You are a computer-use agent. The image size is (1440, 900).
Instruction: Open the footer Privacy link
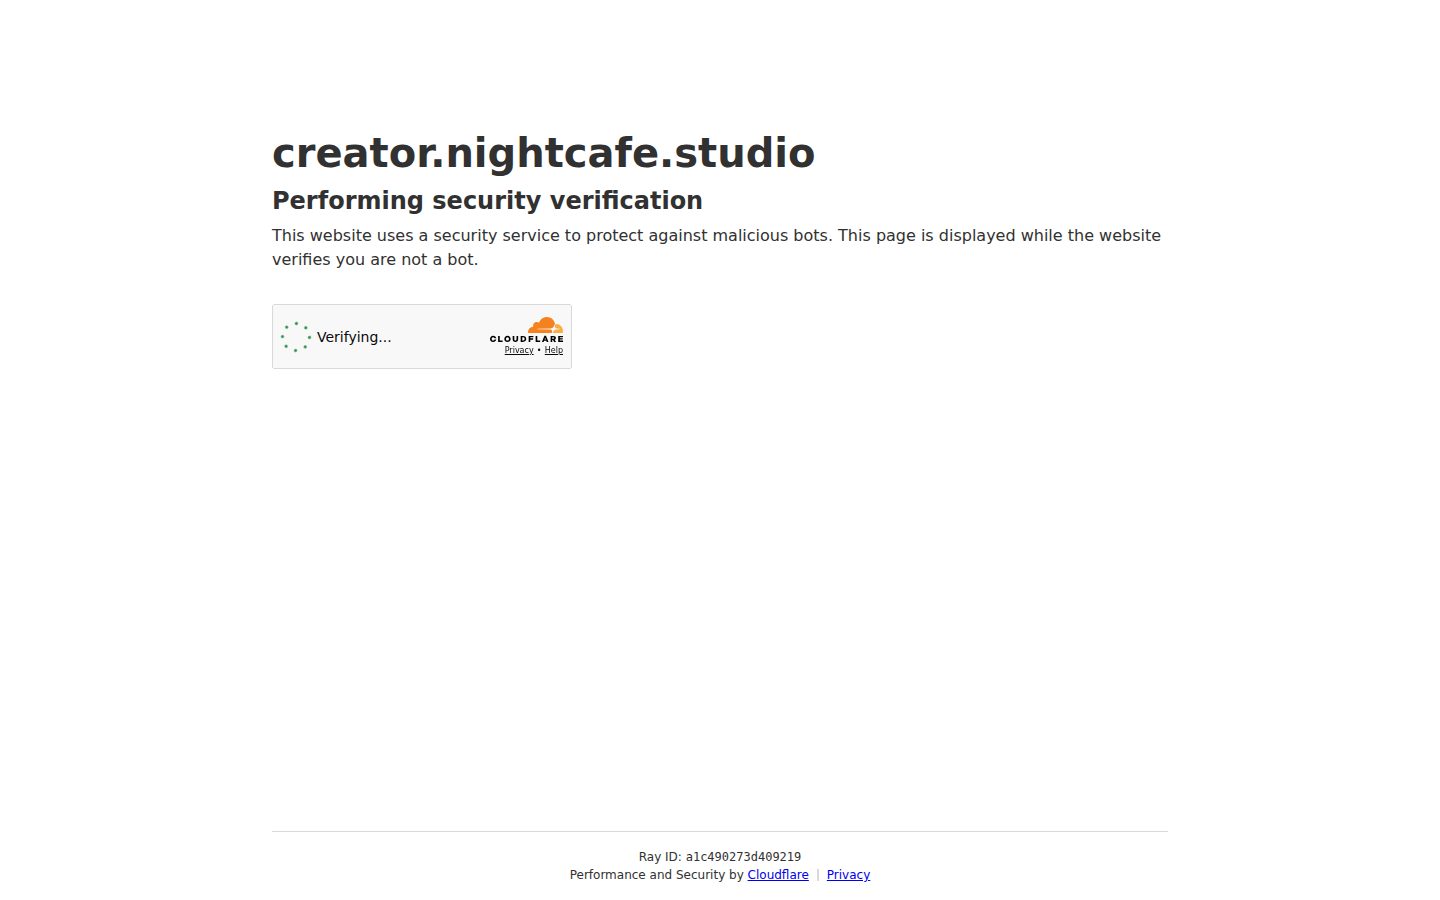(848, 875)
